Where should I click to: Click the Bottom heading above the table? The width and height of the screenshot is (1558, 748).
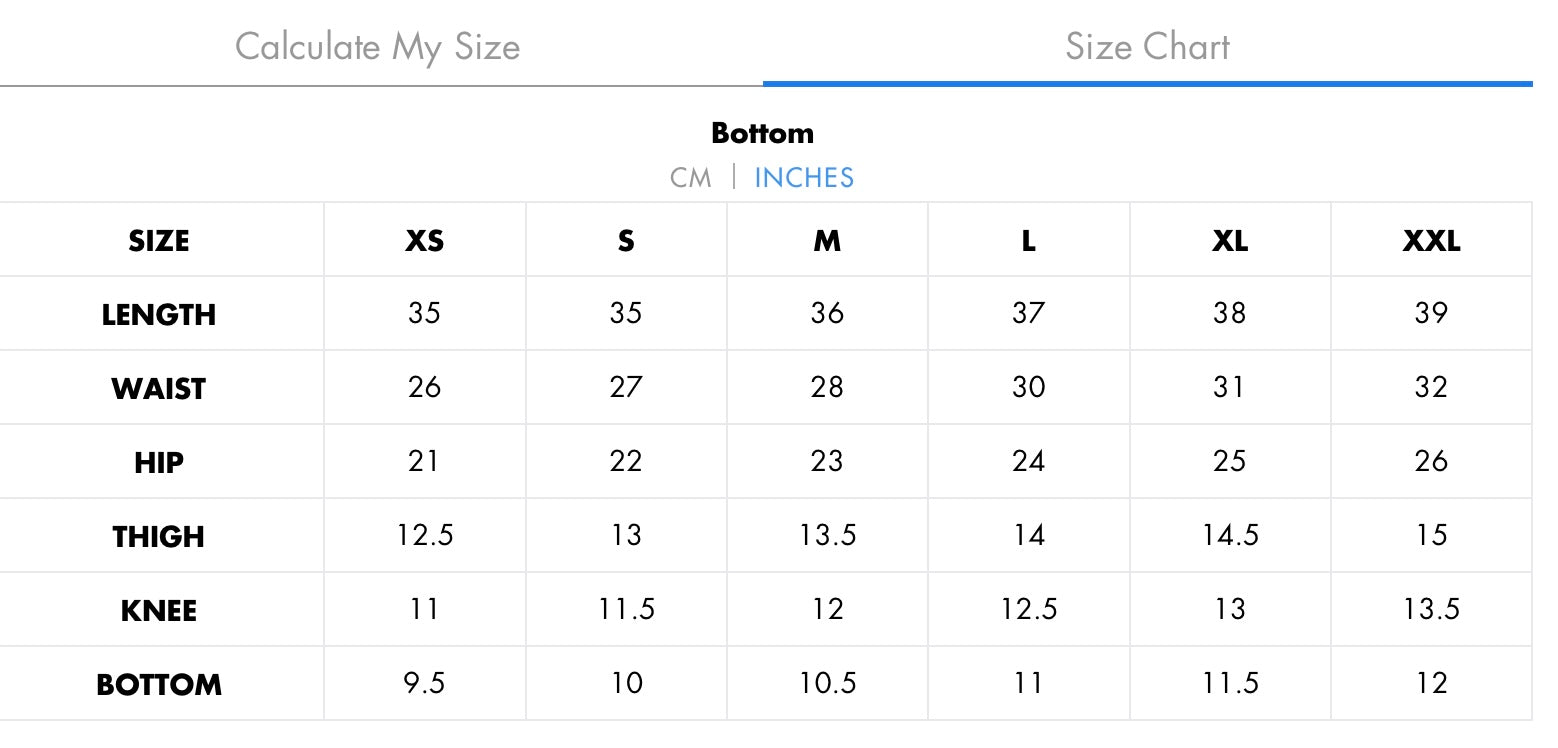tap(762, 133)
